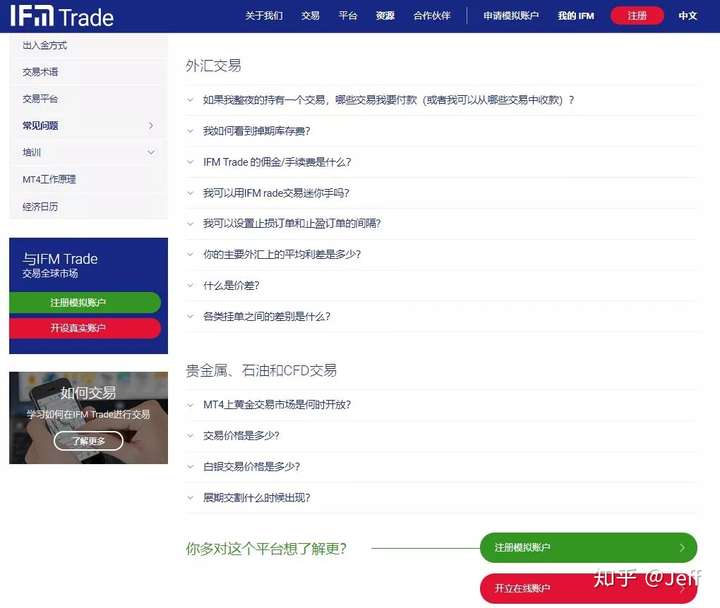Screen dimensions: 720x608
Task: Click the 申请模拟账户 link in header
Action: click(x=511, y=16)
